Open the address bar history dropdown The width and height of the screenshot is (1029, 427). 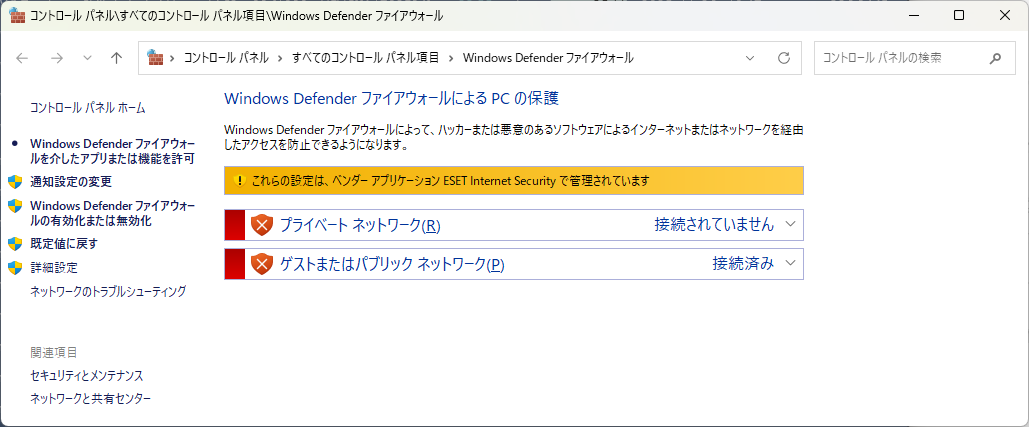coord(751,58)
